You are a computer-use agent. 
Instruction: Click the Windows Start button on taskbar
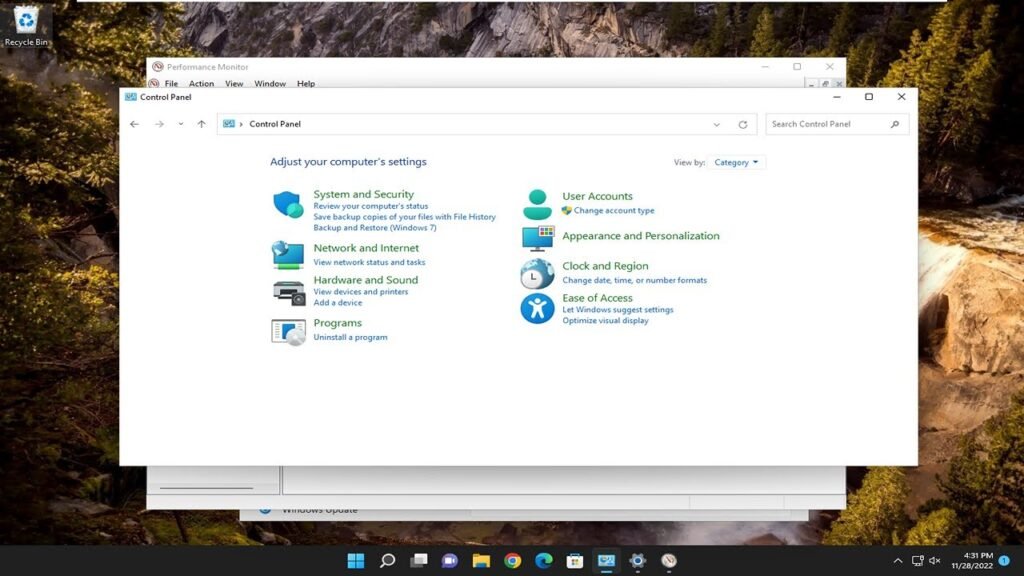[356, 561]
